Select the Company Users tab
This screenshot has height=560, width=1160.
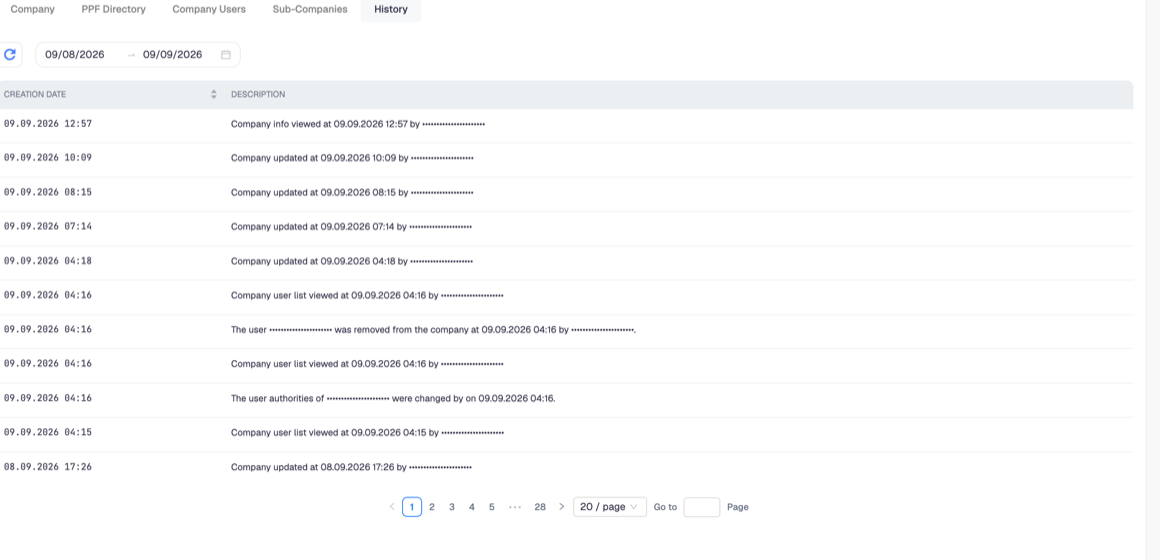click(209, 10)
